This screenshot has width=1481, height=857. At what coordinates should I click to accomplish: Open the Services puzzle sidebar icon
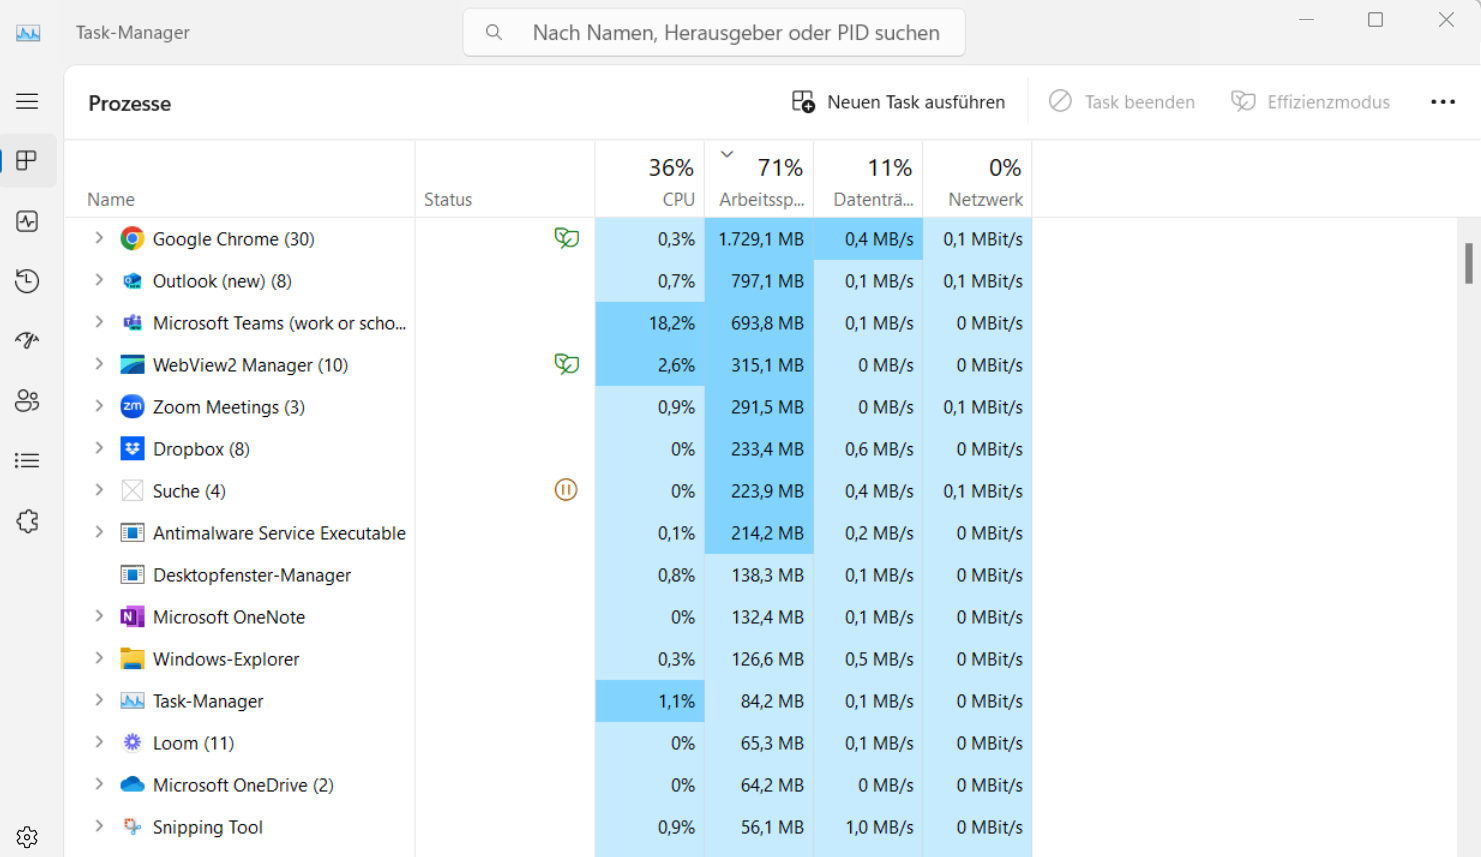tap(27, 521)
